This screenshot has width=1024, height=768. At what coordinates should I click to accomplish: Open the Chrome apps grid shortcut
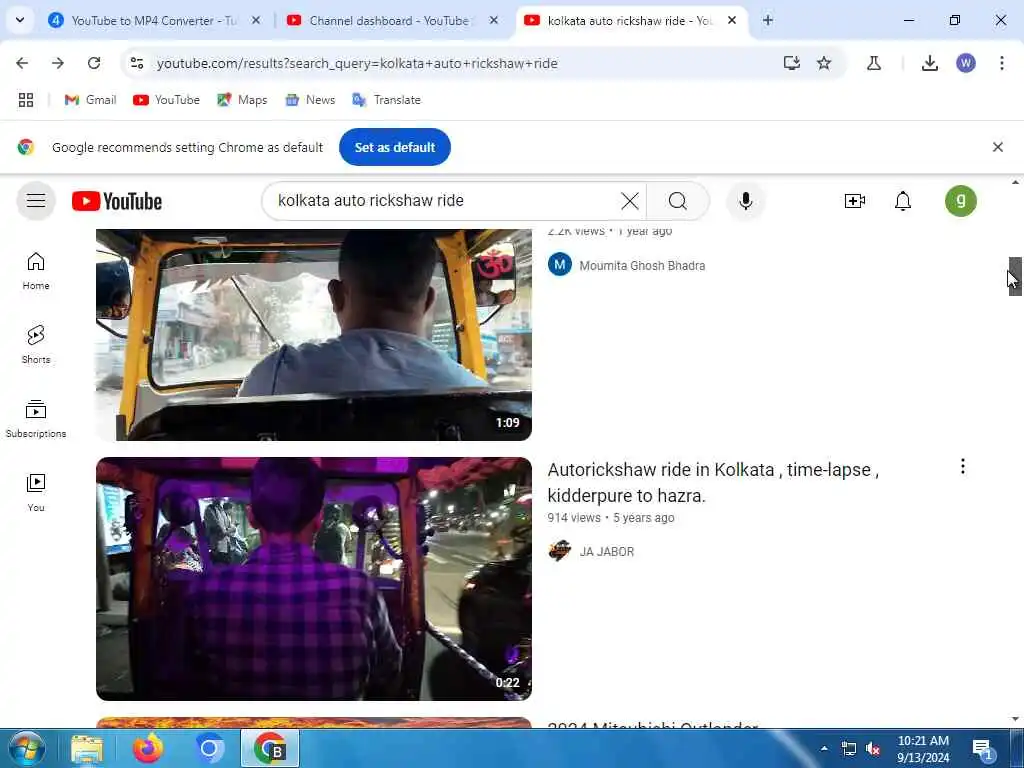click(26, 100)
